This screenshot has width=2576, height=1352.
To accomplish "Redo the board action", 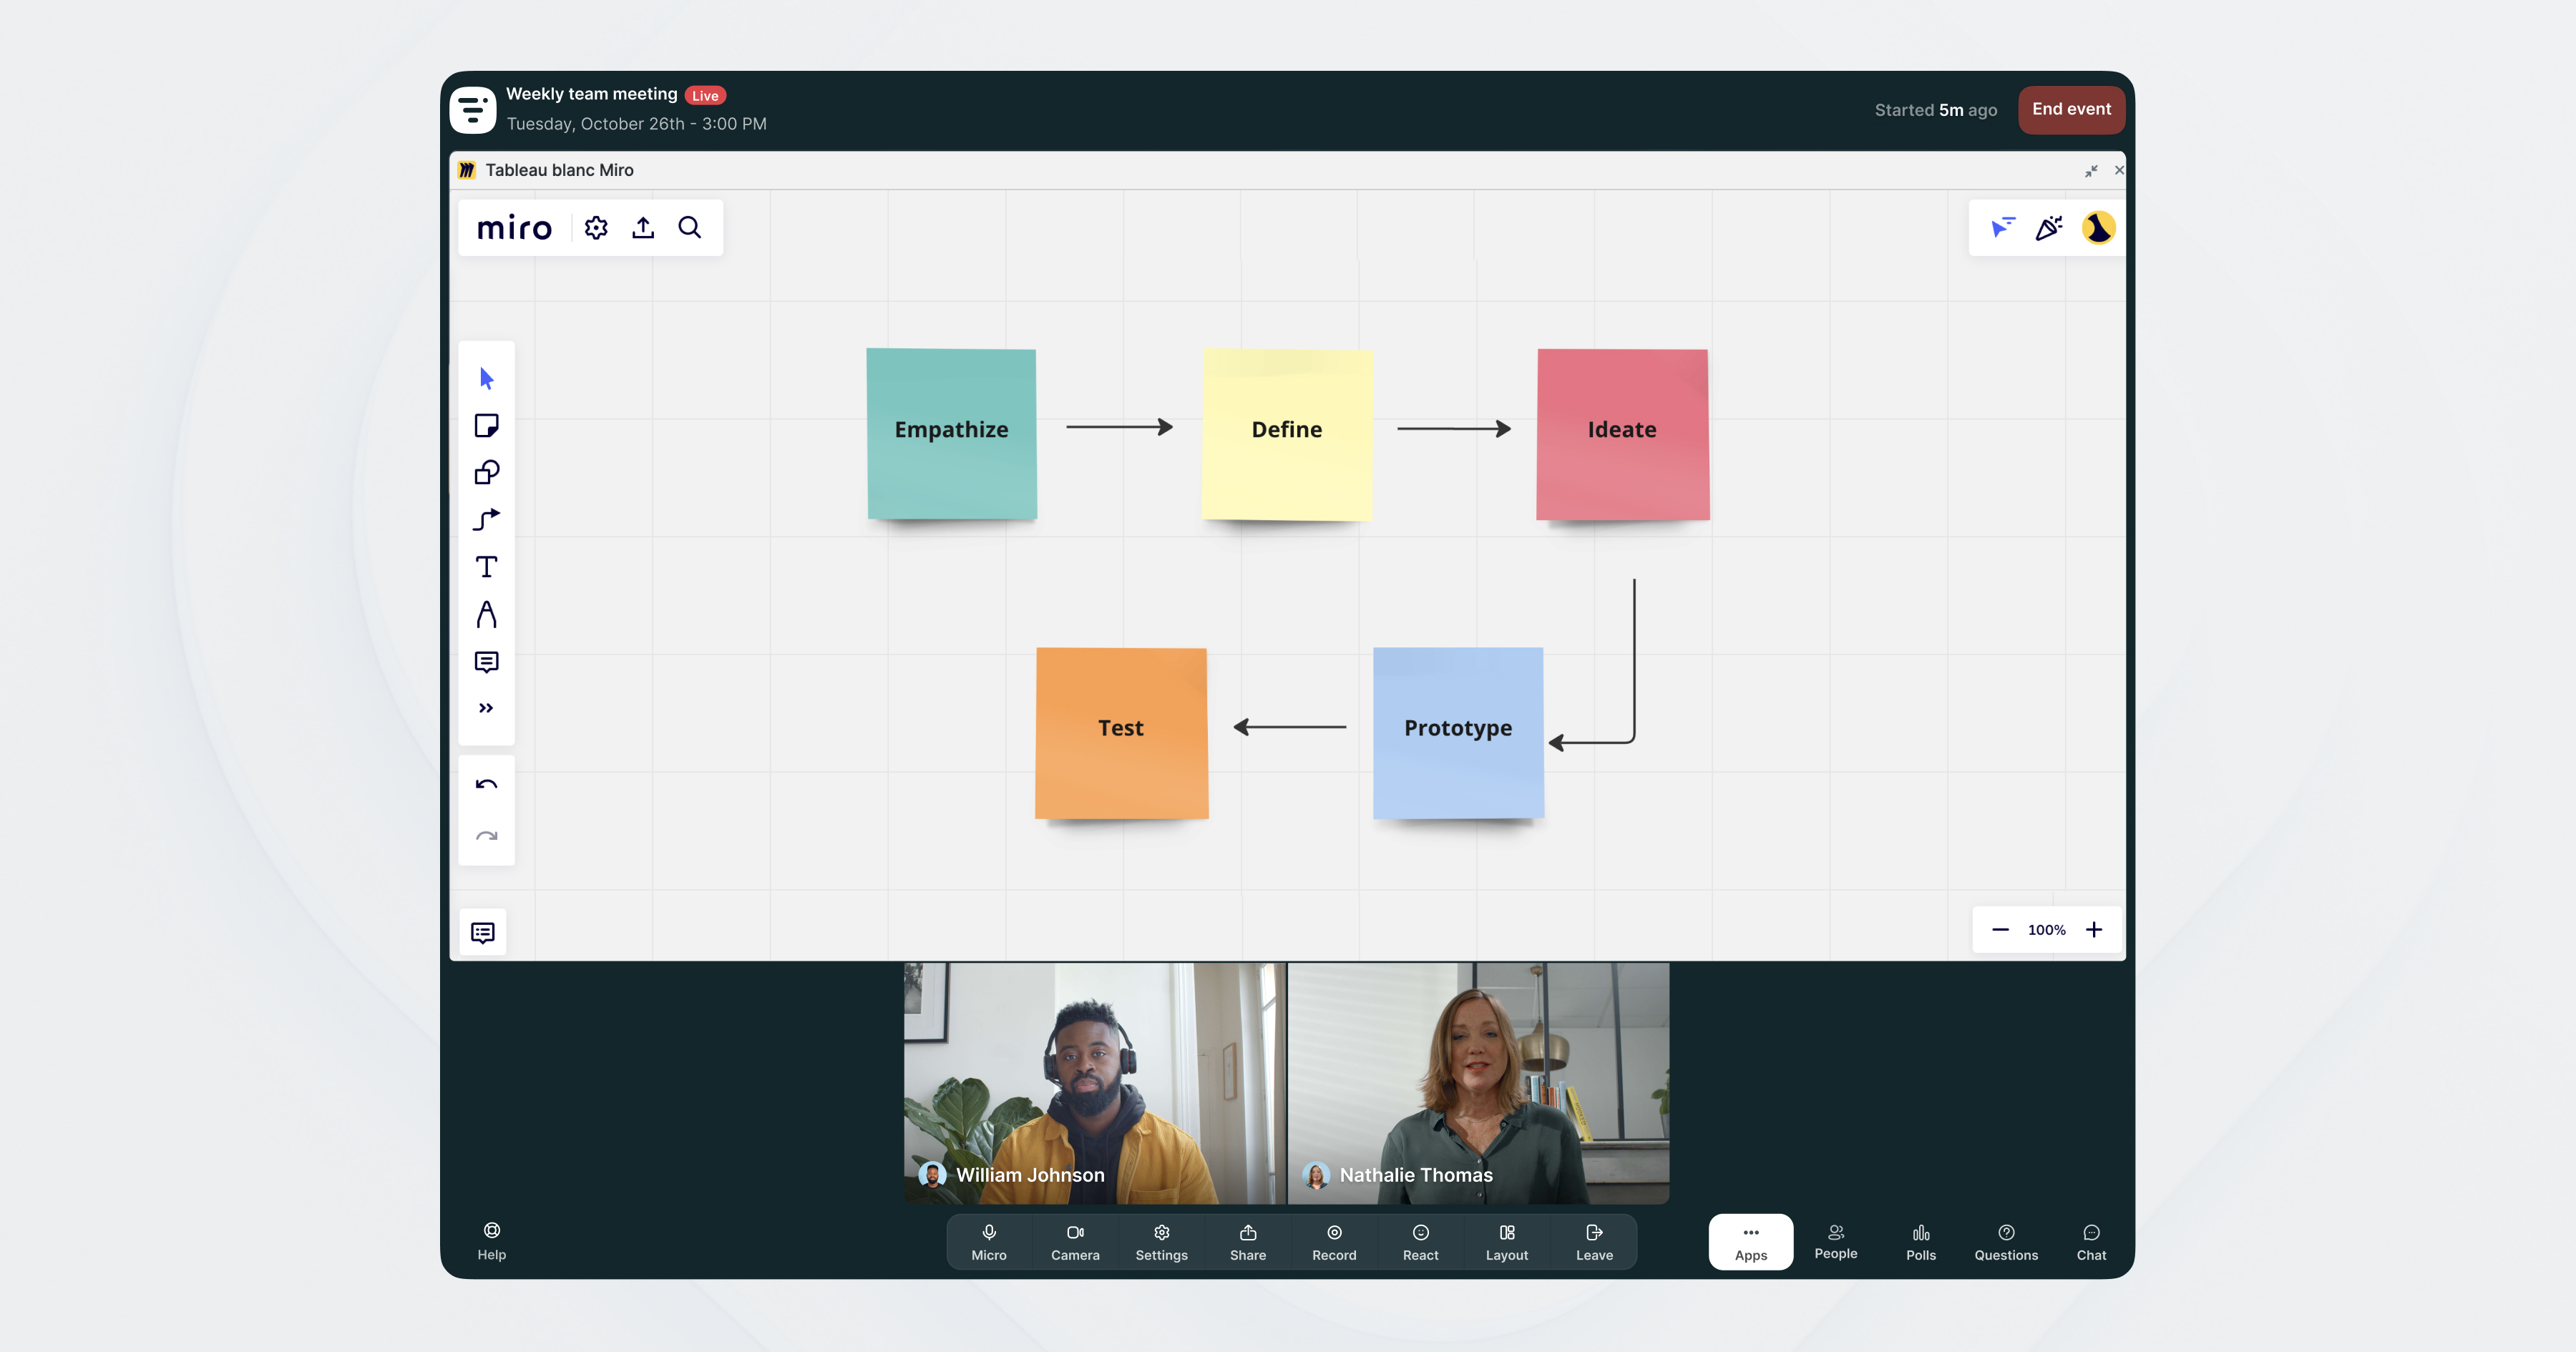I will (486, 836).
